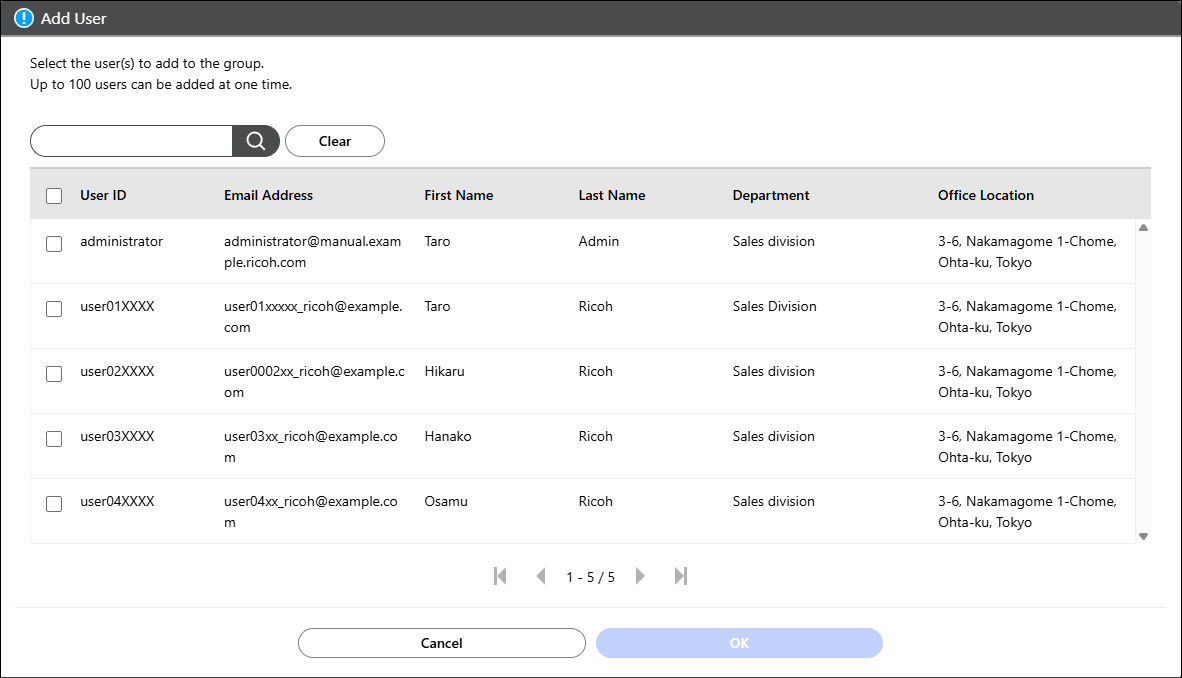
Task: Mark the user04XXXX checkbox
Action: 54,503
